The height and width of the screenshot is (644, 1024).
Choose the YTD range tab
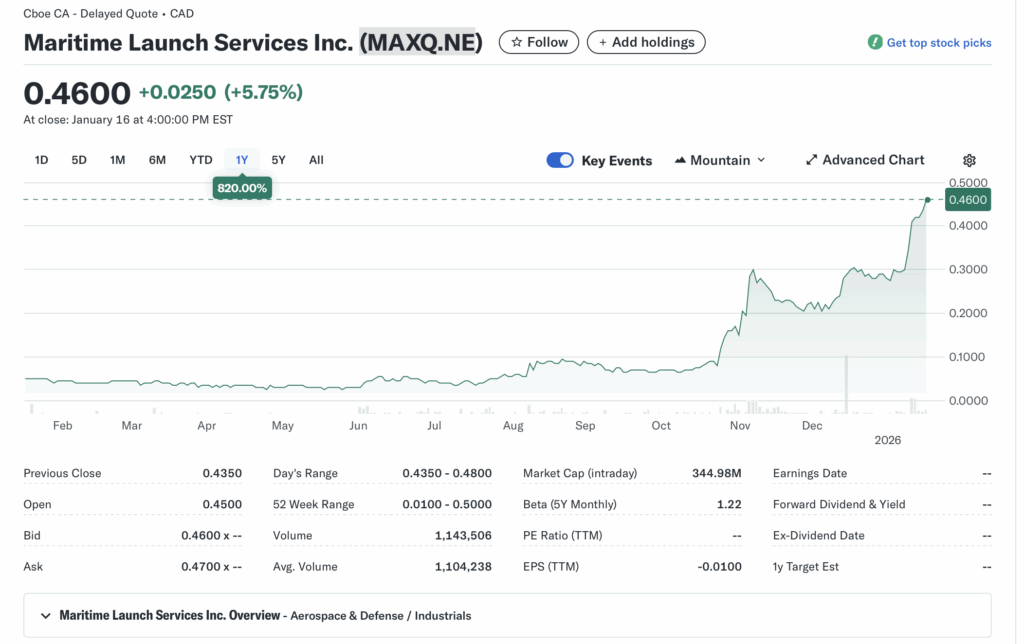coord(200,160)
